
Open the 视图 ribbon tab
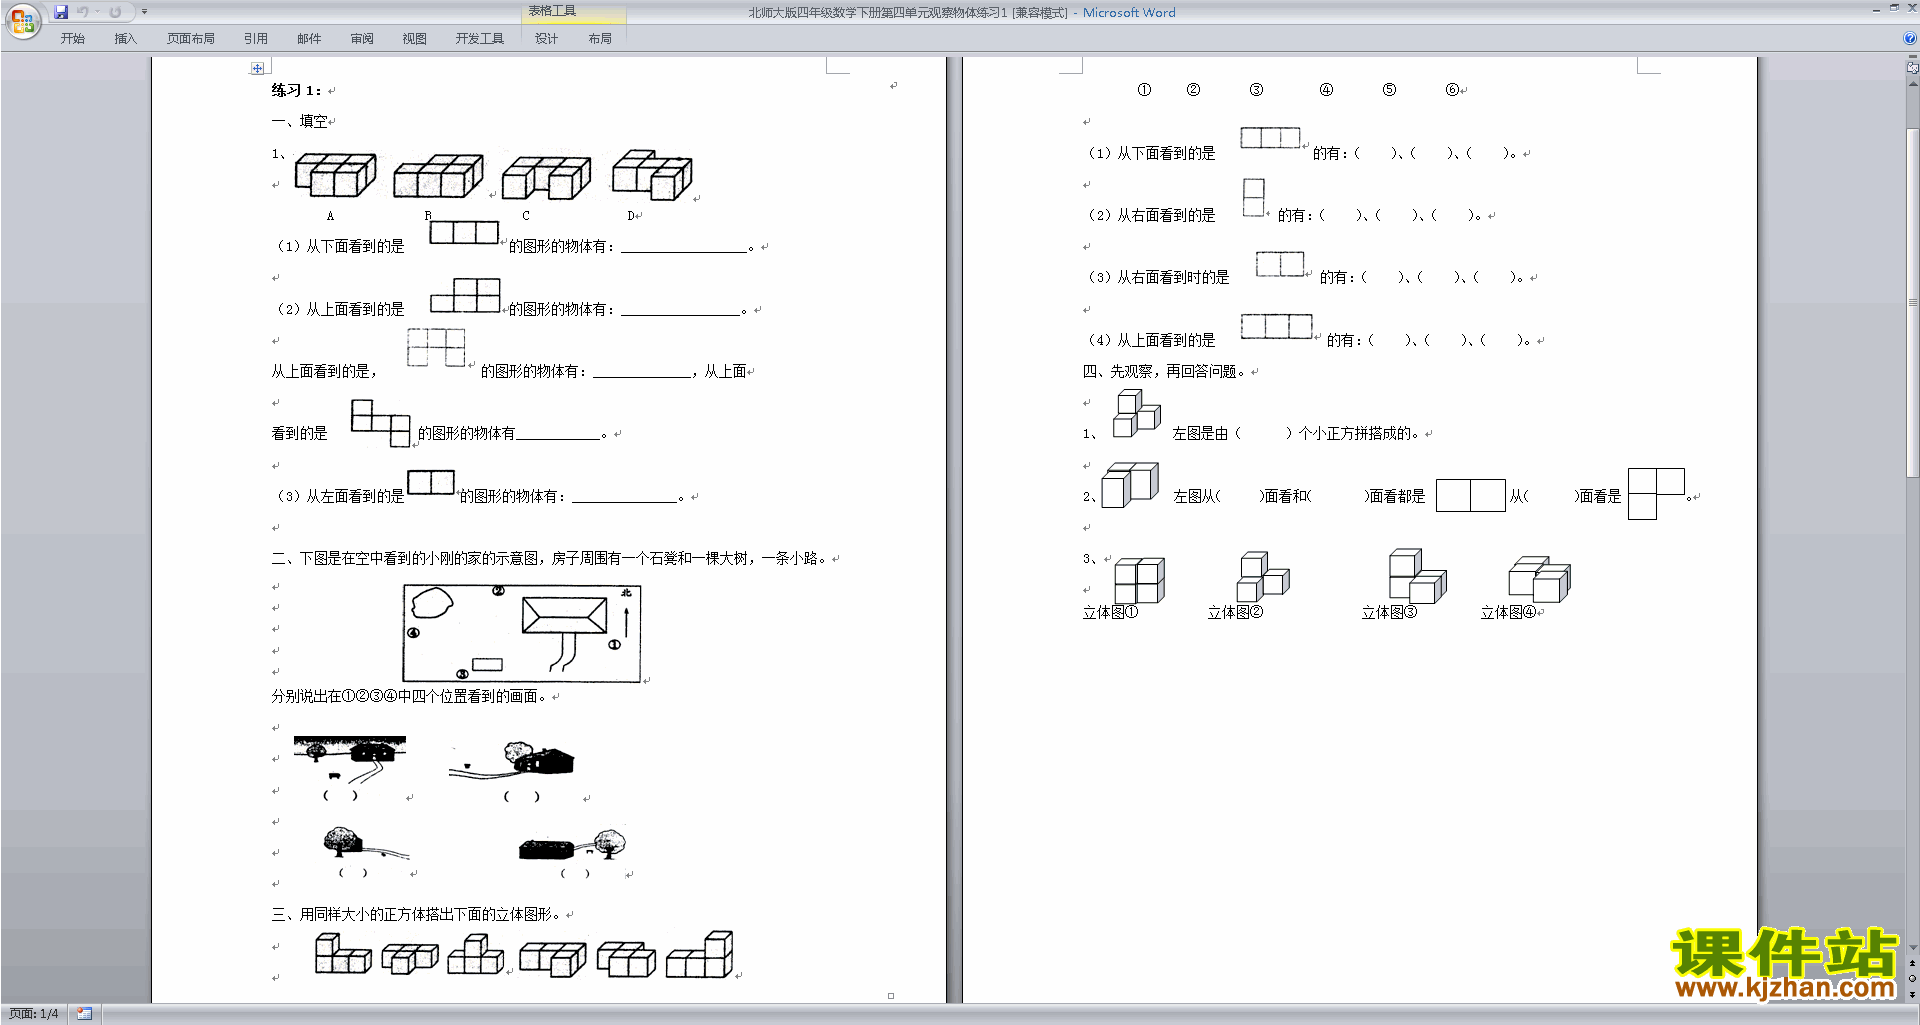pyautogui.click(x=414, y=39)
